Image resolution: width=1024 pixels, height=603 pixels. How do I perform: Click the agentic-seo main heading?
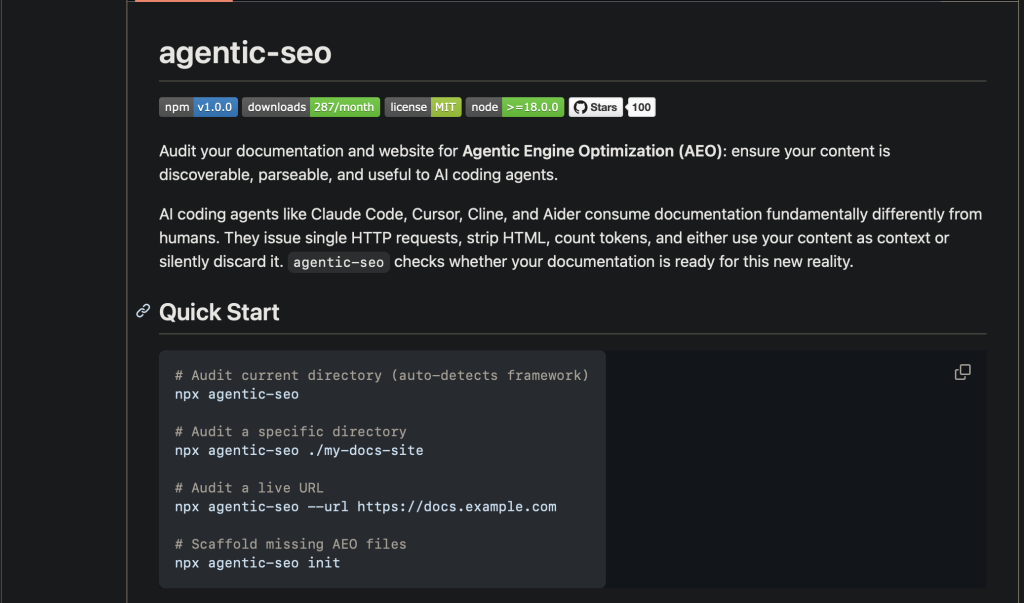tap(245, 52)
